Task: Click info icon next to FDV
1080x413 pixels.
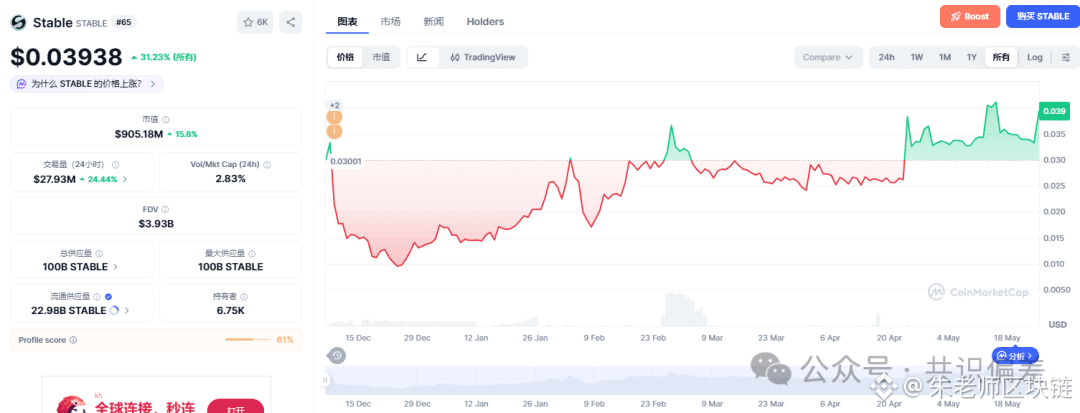Action: click(x=165, y=209)
